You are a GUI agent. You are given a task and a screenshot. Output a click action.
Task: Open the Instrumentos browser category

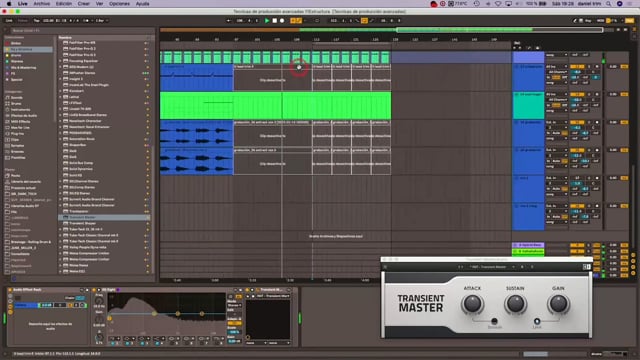[x=20, y=109]
